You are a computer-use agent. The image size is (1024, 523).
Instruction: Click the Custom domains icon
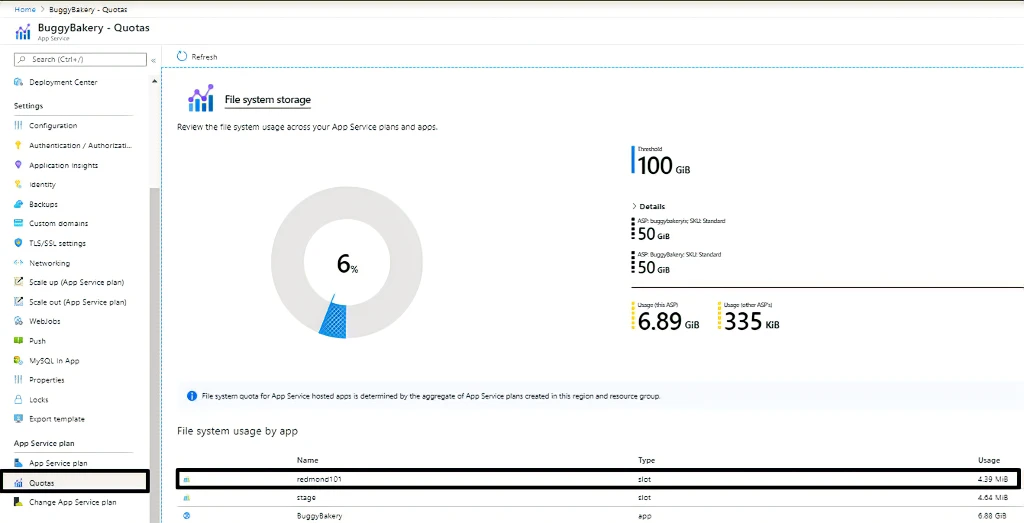(x=18, y=223)
